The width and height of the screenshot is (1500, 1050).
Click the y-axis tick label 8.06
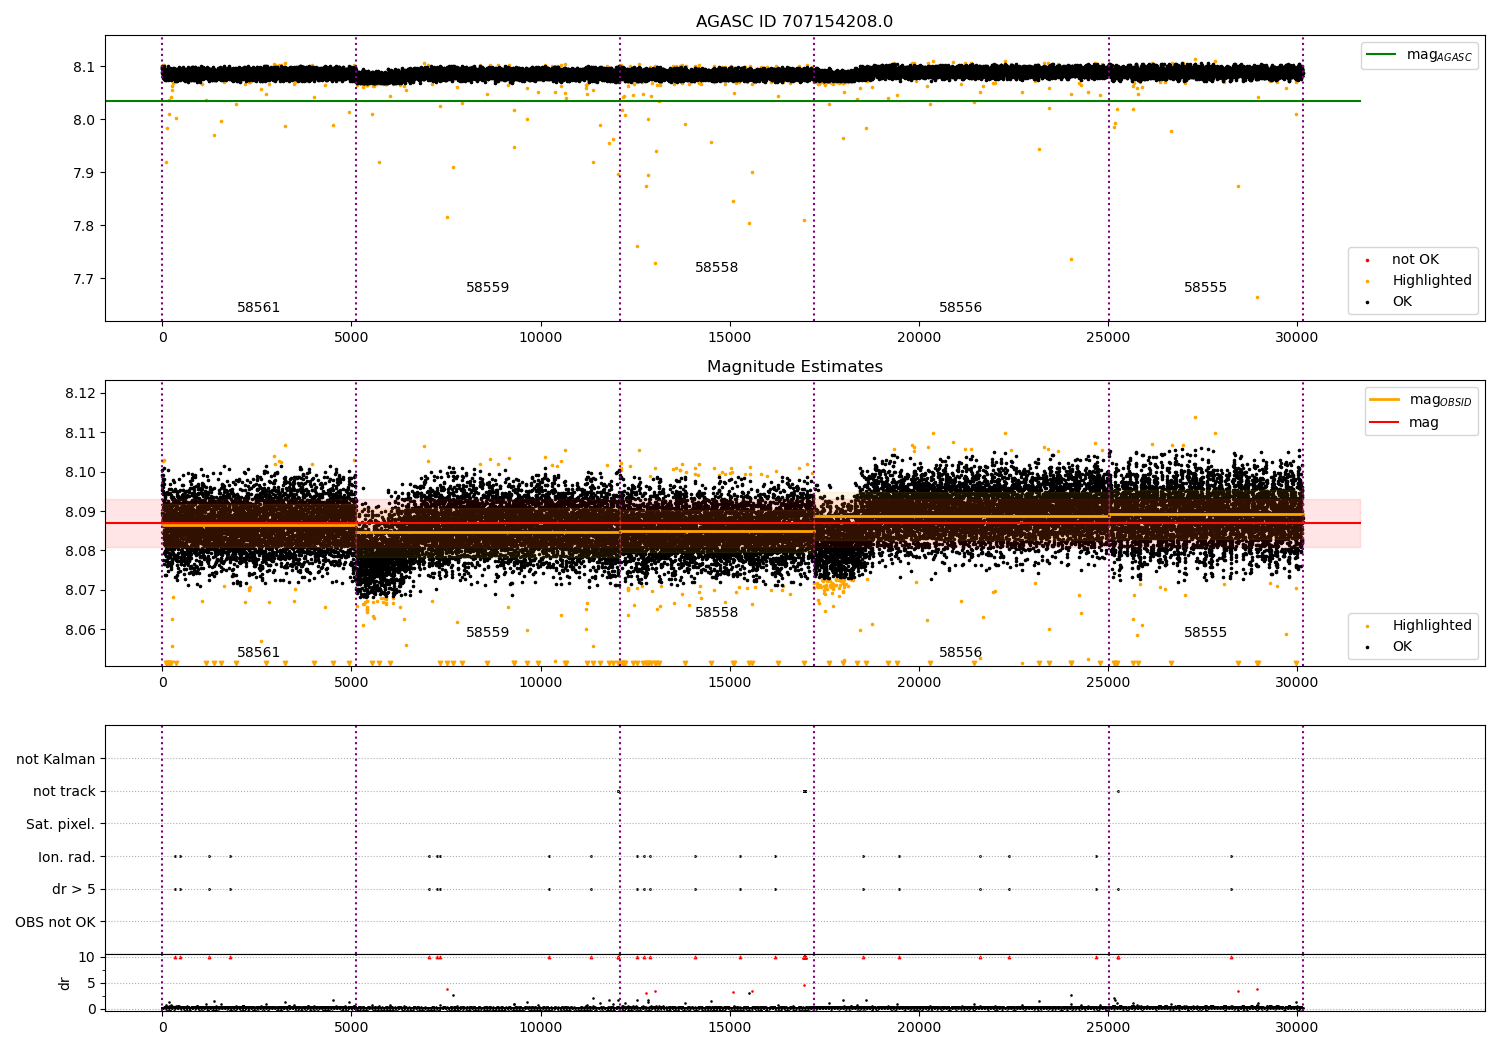81,630
